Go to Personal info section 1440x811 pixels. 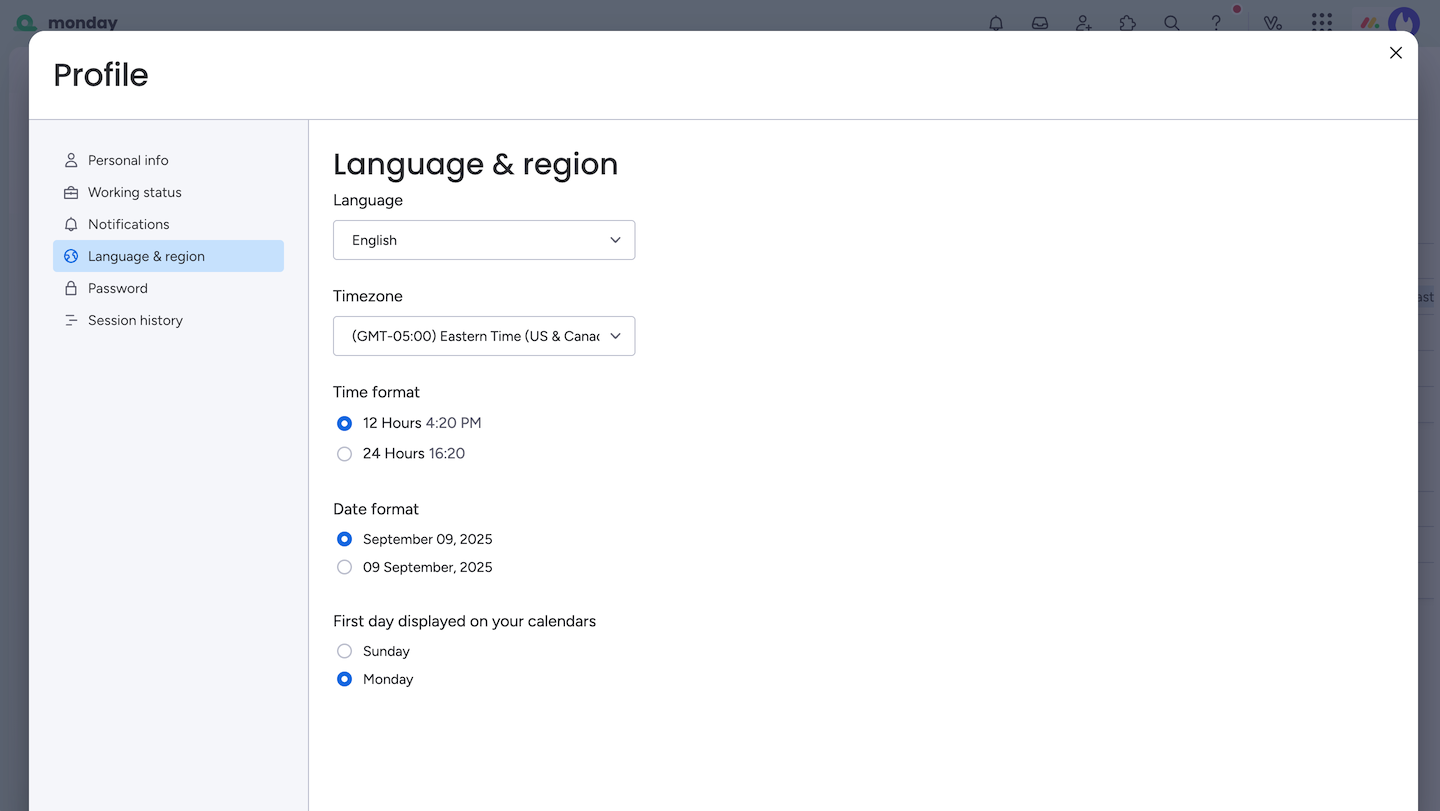pos(168,160)
